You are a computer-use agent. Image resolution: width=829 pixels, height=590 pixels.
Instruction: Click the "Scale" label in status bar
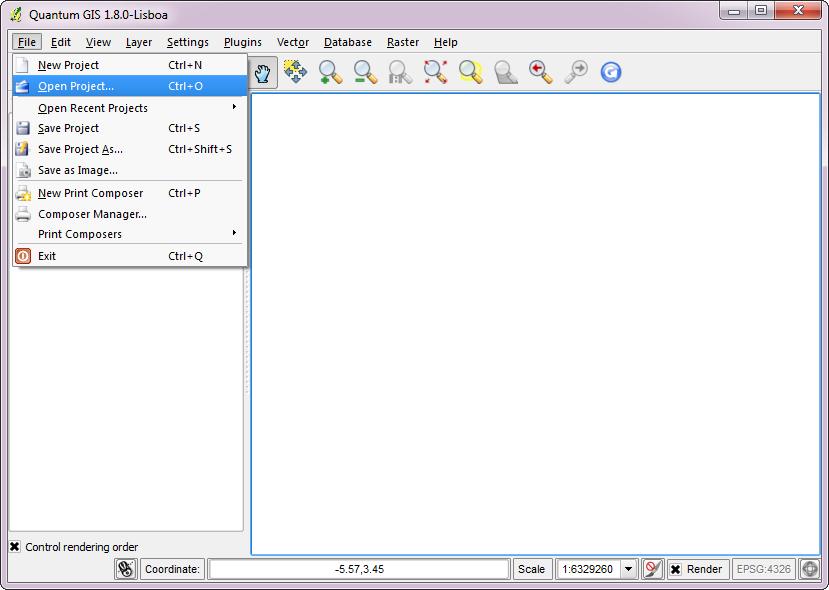(x=532, y=569)
